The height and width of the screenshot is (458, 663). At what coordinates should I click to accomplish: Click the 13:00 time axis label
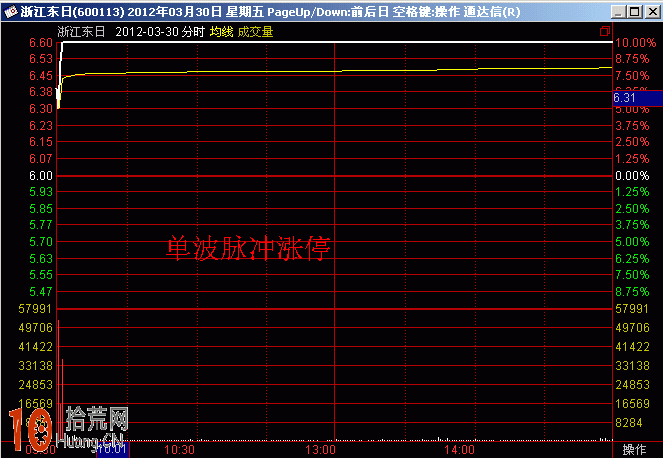click(x=321, y=450)
